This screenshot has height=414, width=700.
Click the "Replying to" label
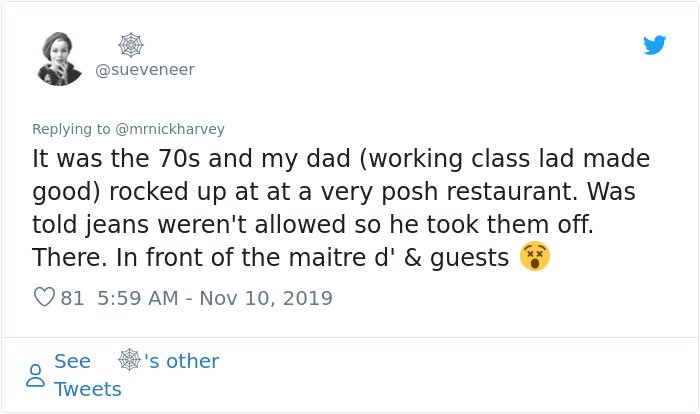click(x=71, y=129)
